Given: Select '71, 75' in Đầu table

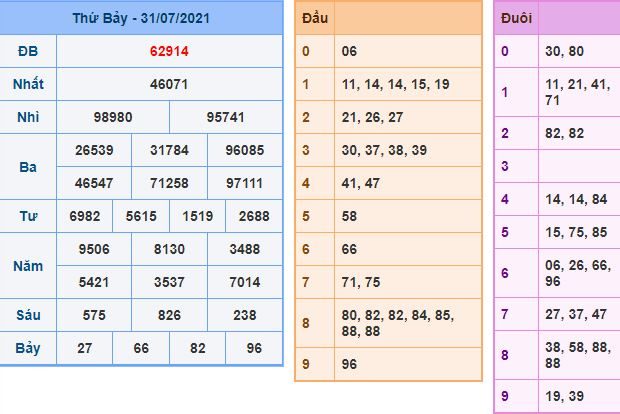Looking at the screenshot, I should pyautogui.click(x=361, y=282).
